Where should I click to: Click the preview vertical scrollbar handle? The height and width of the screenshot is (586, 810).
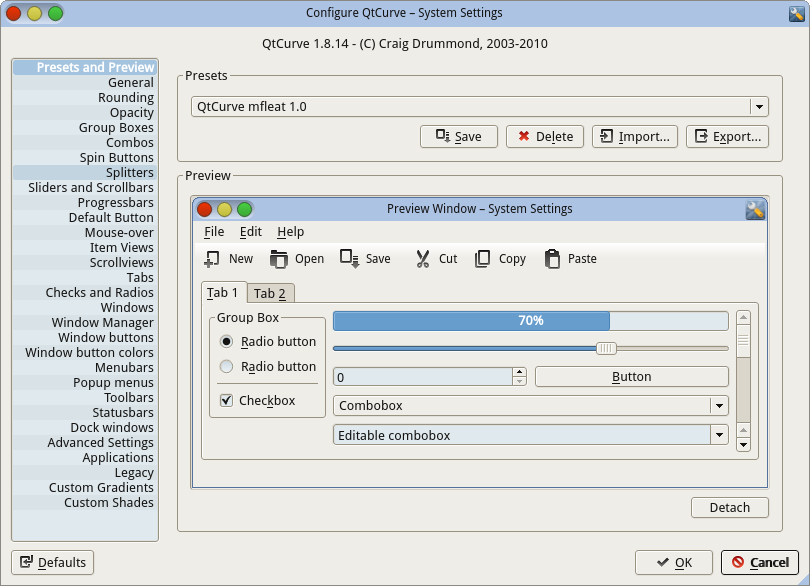[743, 341]
